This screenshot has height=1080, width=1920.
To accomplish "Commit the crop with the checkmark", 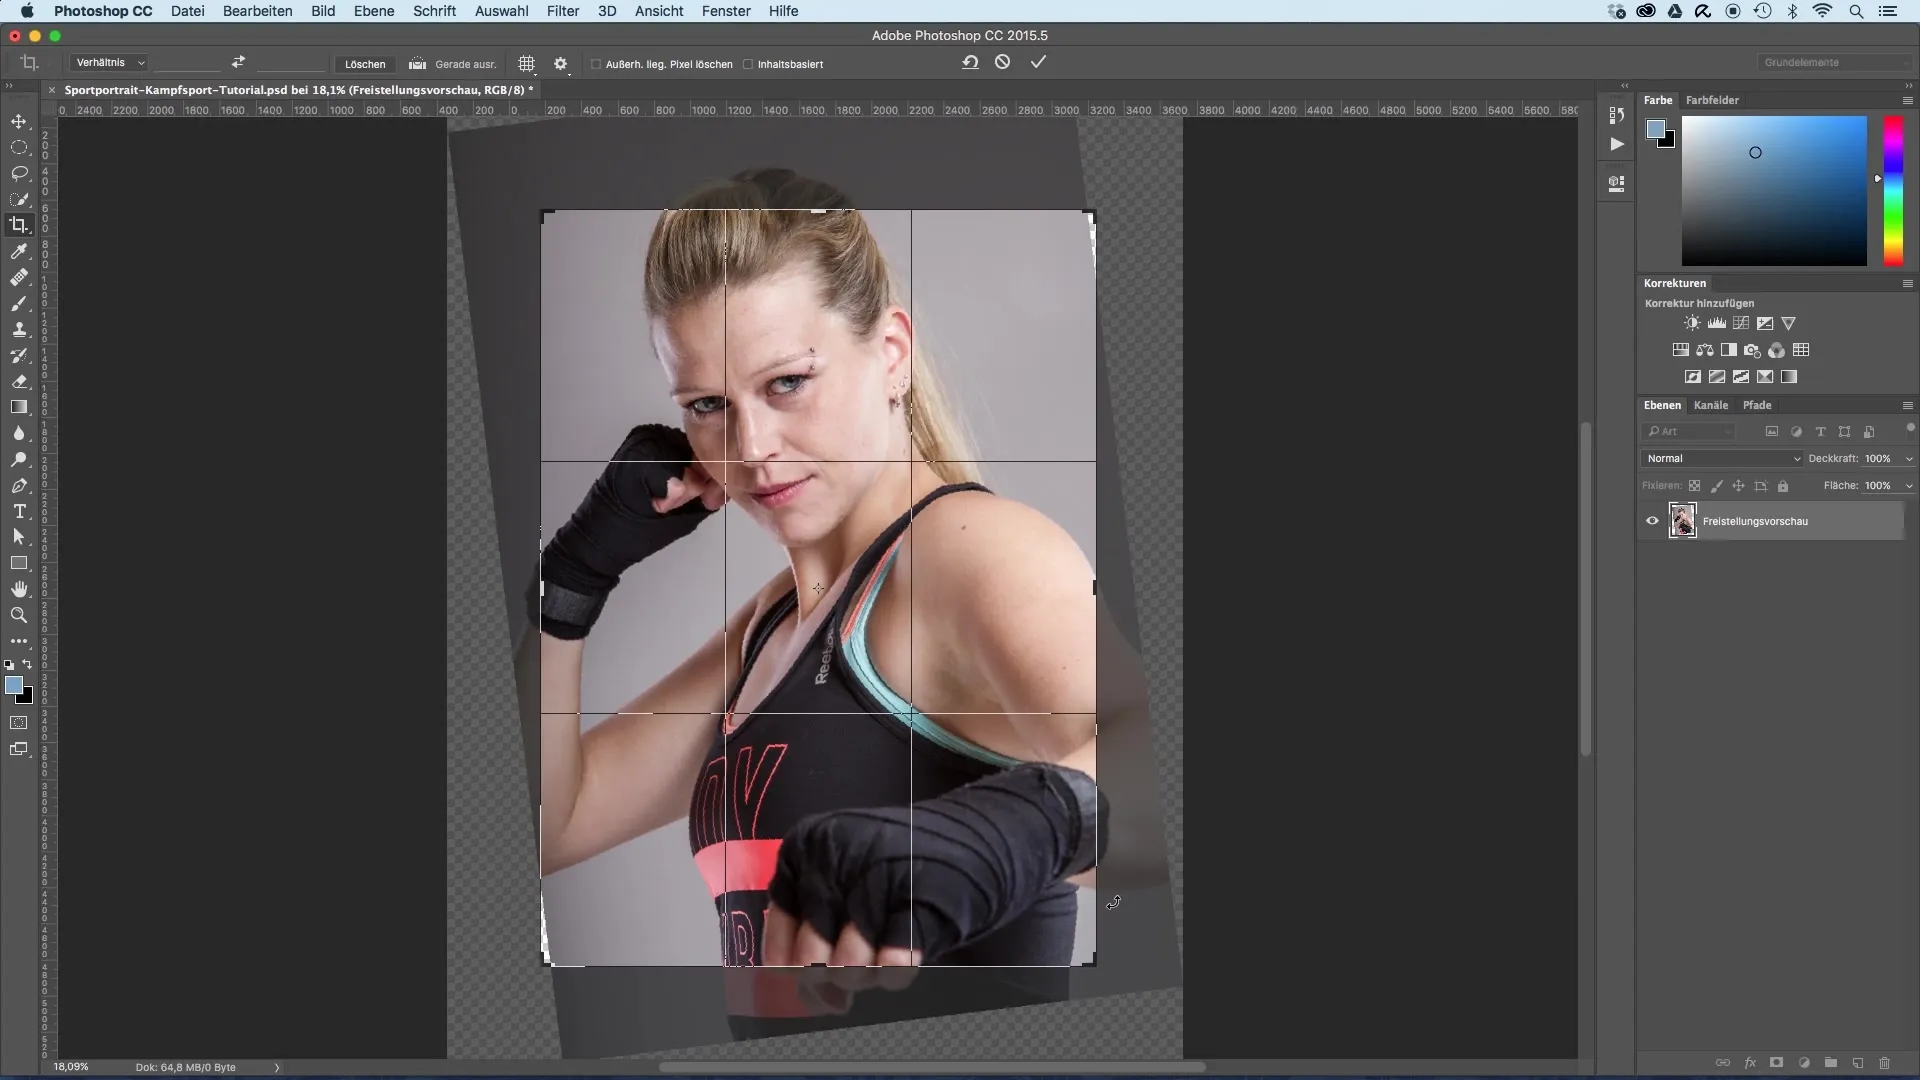I will [x=1038, y=62].
